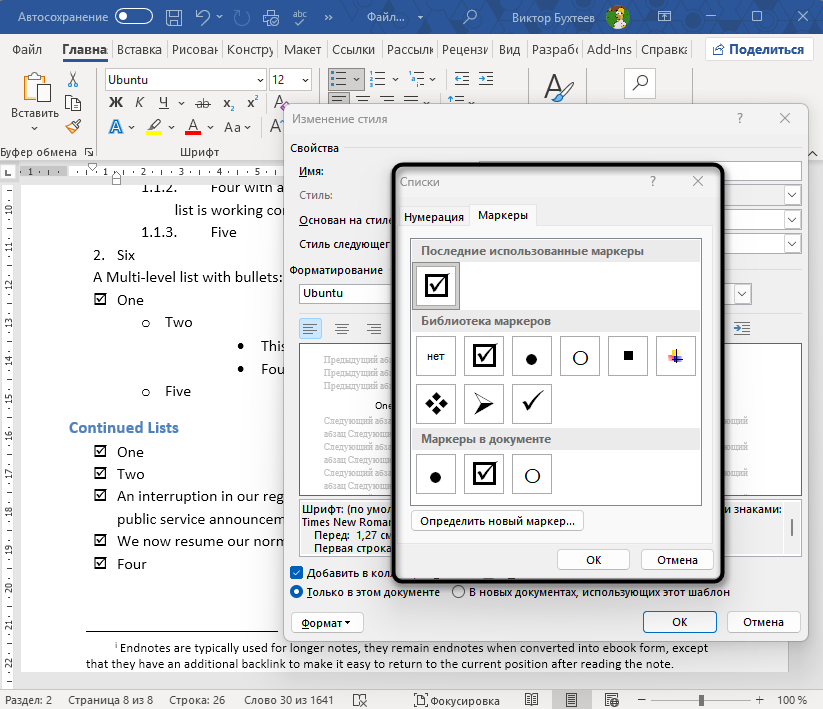
Task: Open the Файл menu
Action: tap(27, 50)
